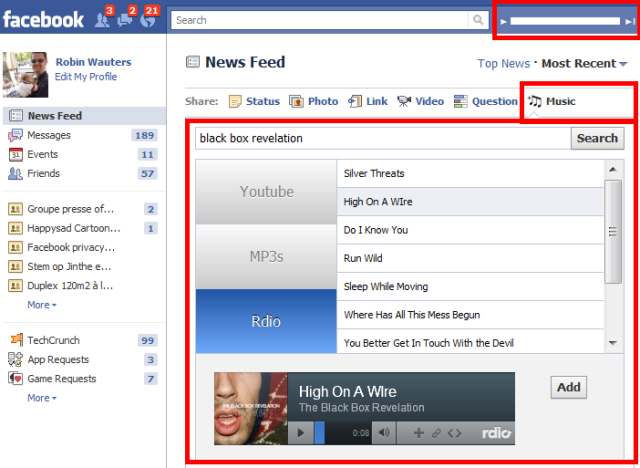
Task: Share a Photo
Action: tap(313, 101)
